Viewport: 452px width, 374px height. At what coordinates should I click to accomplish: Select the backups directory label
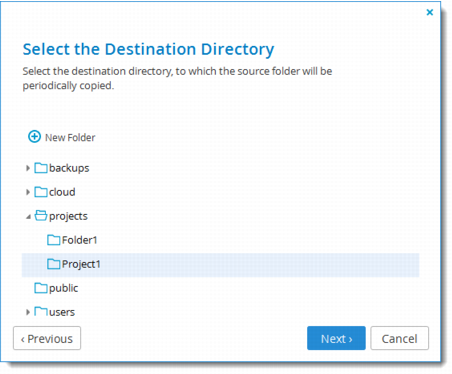(69, 168)
